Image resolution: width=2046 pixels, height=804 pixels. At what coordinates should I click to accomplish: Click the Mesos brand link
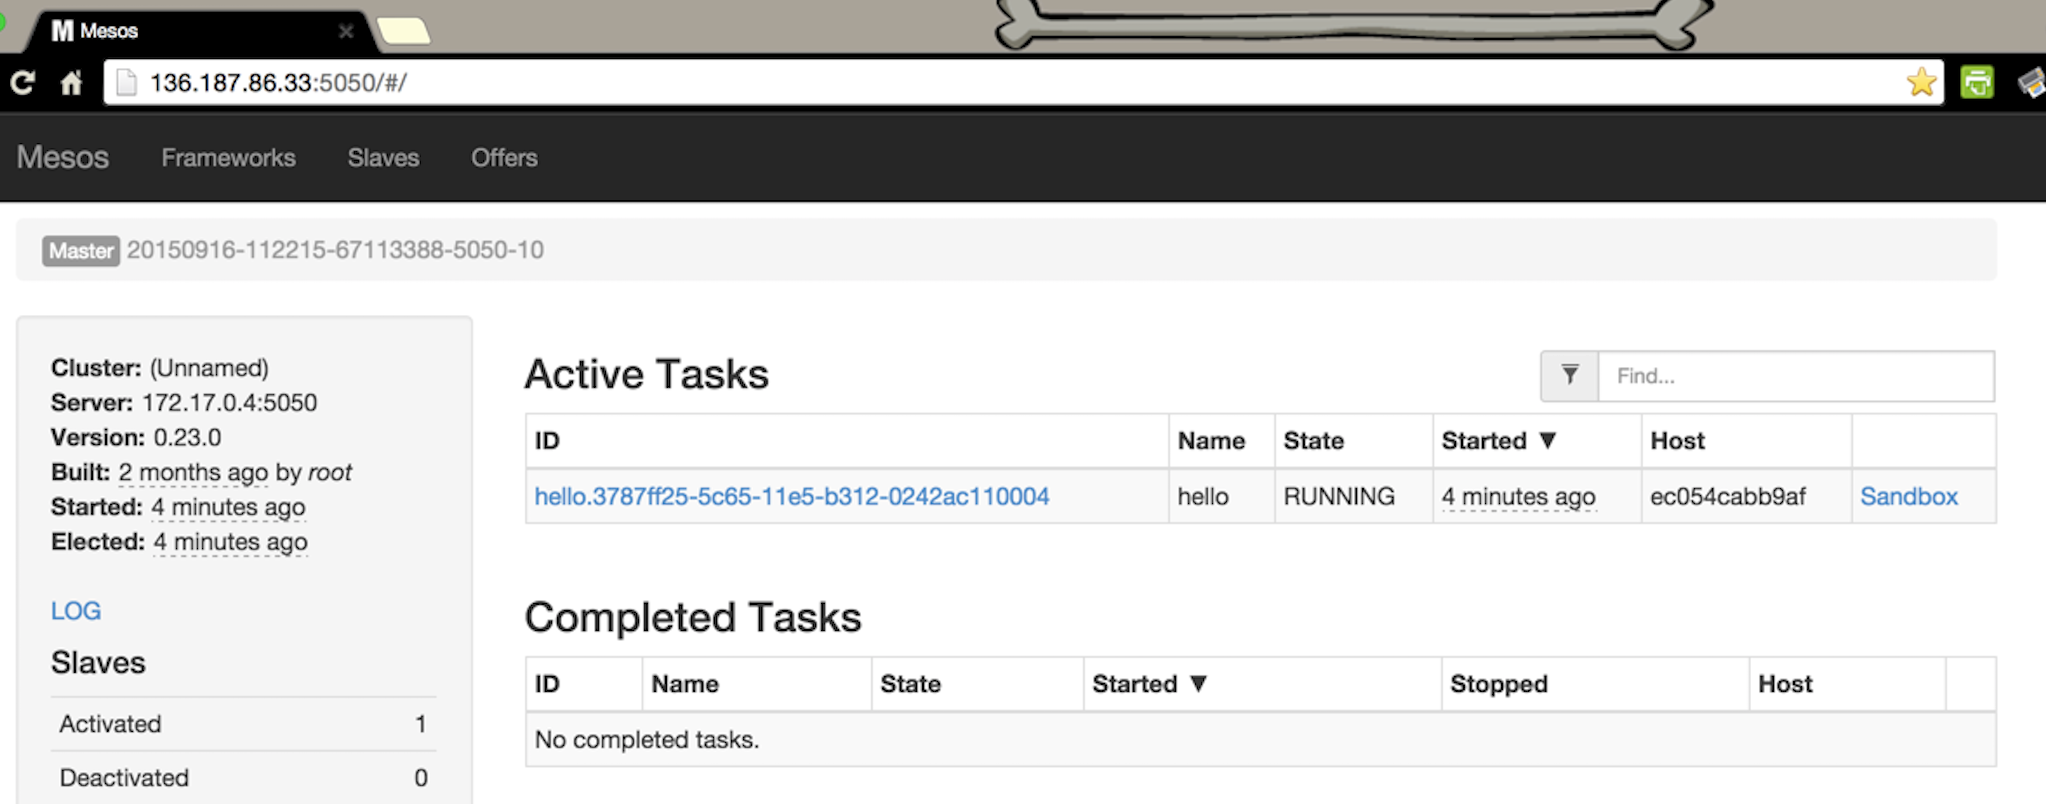pyautogui.click(x=63, y=157)
